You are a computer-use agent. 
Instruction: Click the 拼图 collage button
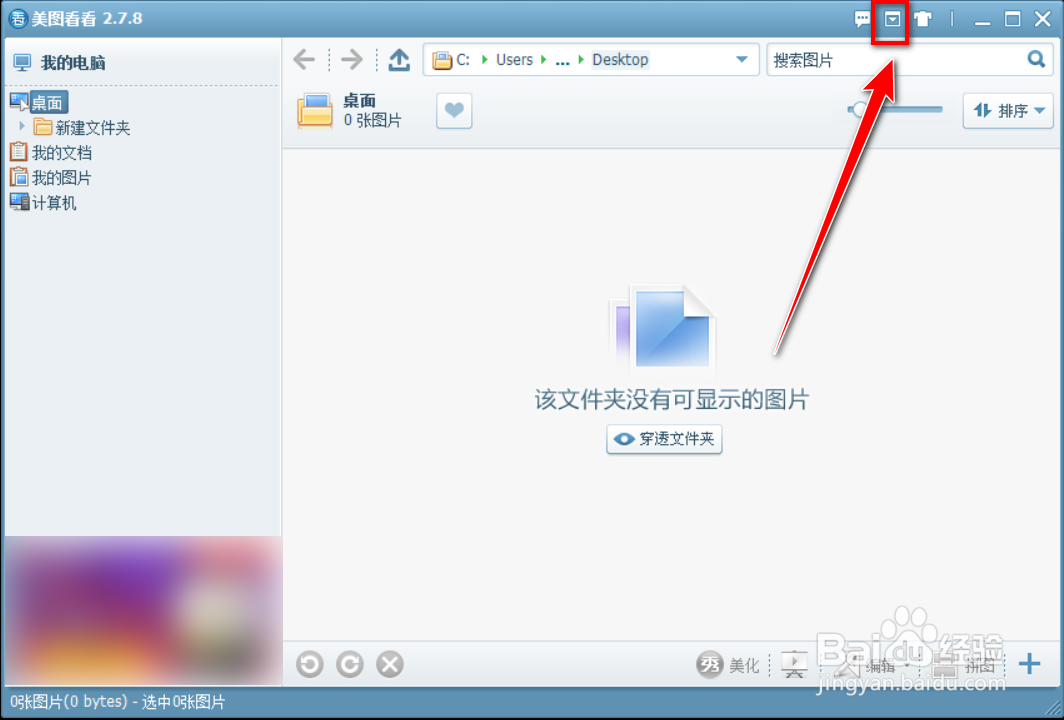click(x=964, y=665)
